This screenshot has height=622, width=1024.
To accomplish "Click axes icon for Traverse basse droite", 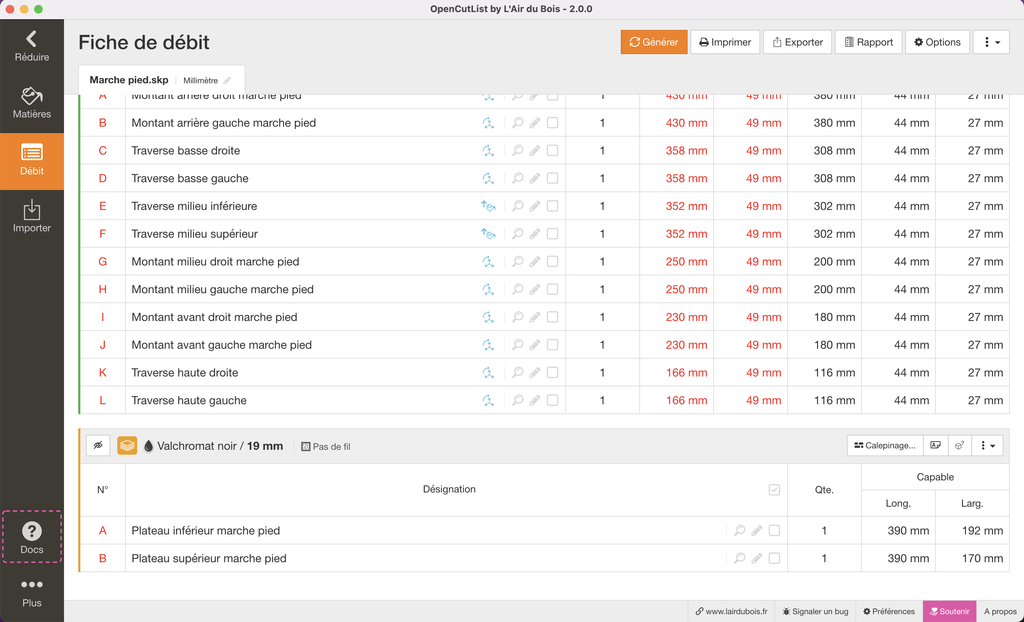I will pyautogui.click(x=488, y=150).
